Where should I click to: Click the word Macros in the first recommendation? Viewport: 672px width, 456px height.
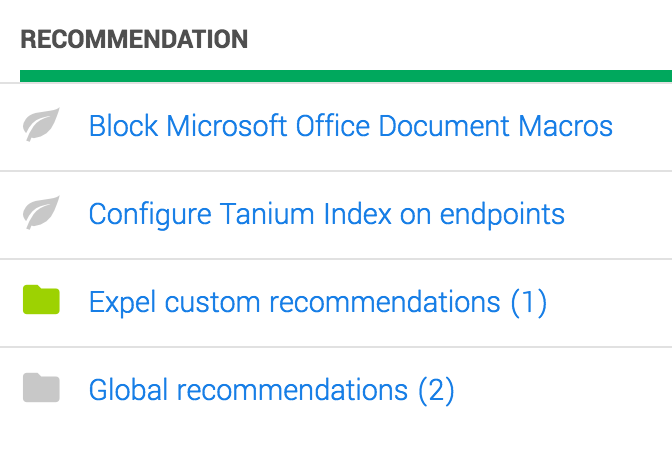[565, 126]
